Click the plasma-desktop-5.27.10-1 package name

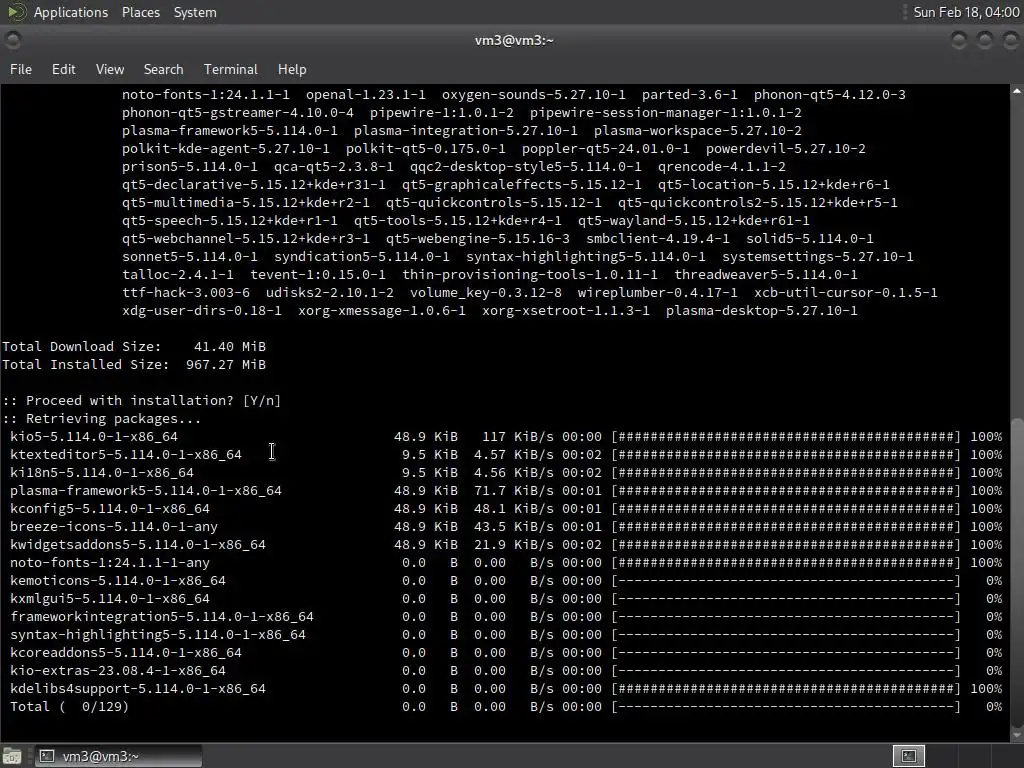pyautogui.click(x=761, y=311)
